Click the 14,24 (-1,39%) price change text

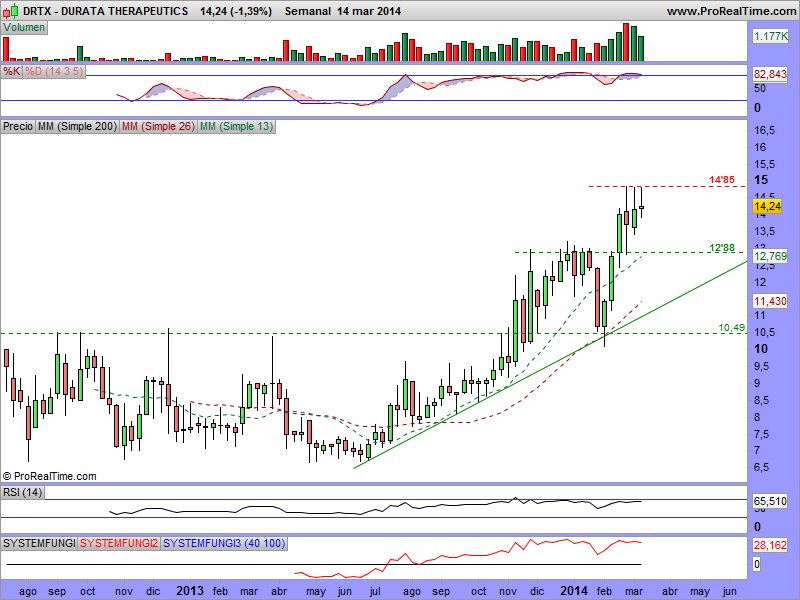tap(236, 11)
